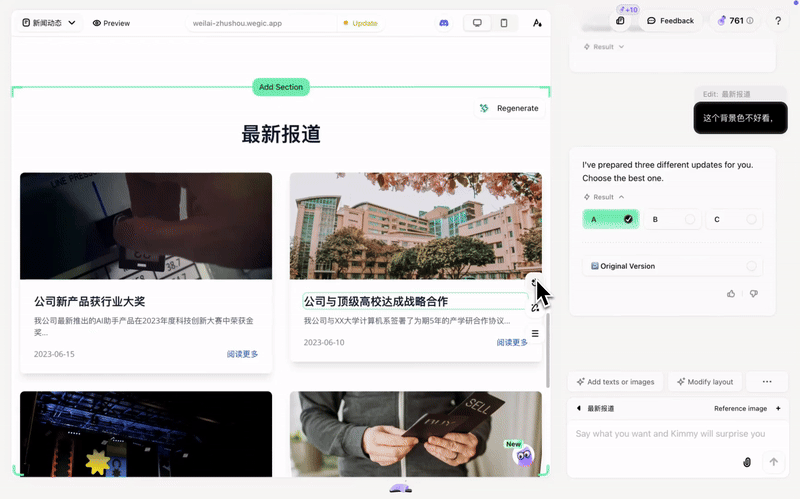The image size is (800, 499).
Task: Open the Discord community icon
Action: pos(444,23)
